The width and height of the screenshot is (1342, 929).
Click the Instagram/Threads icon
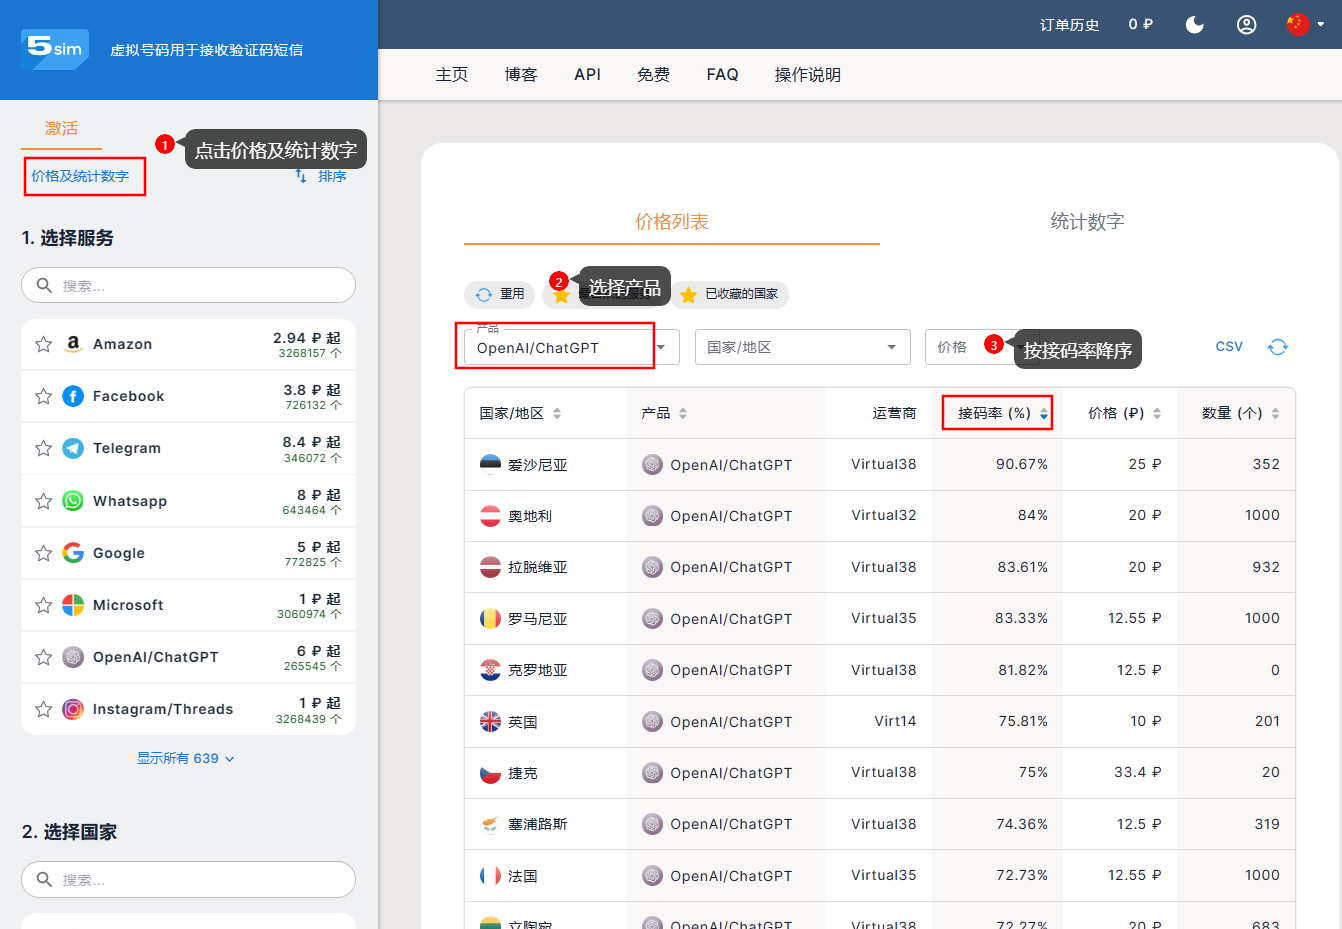coord(73,710)
